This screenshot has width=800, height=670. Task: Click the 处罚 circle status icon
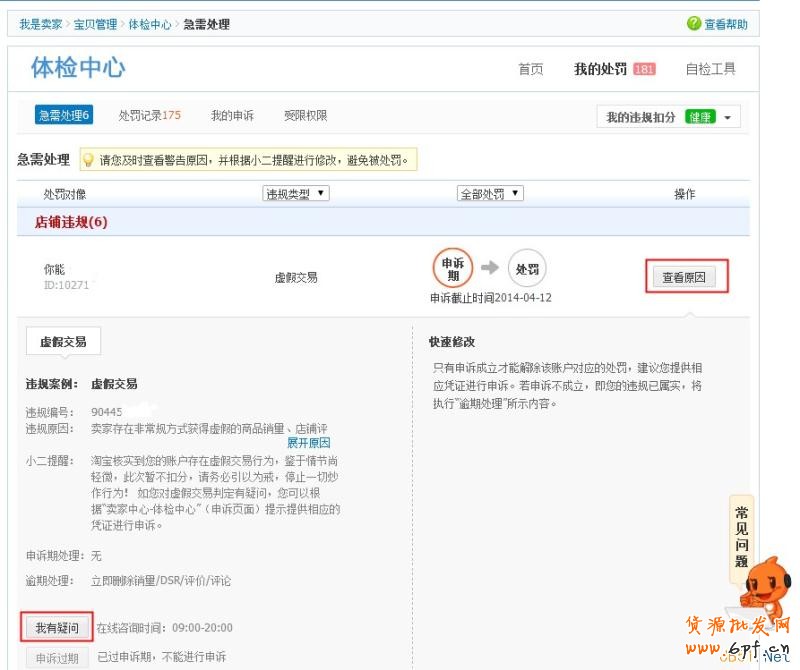(x=527, y=268)
